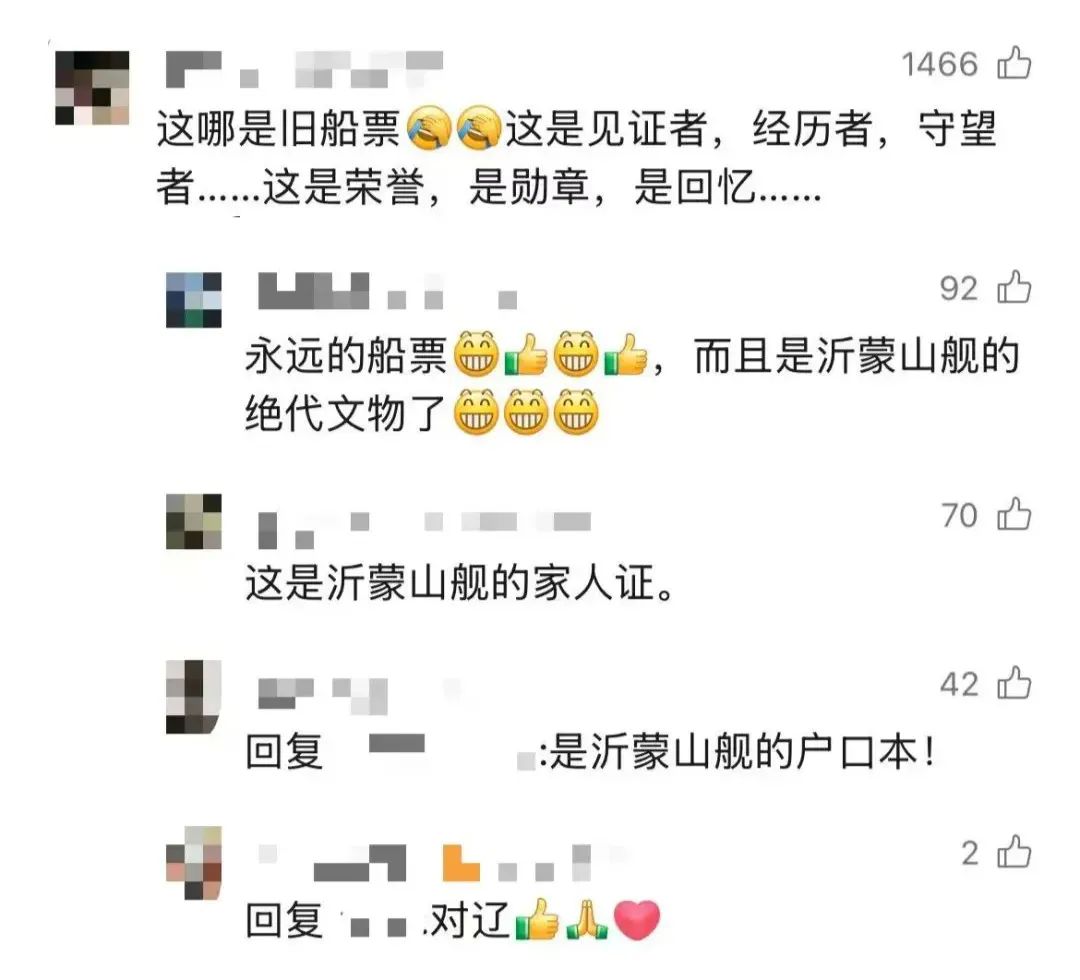Like the comment with 1466 likes
Screen dimensions: 1080x980
coord(1014,63)
